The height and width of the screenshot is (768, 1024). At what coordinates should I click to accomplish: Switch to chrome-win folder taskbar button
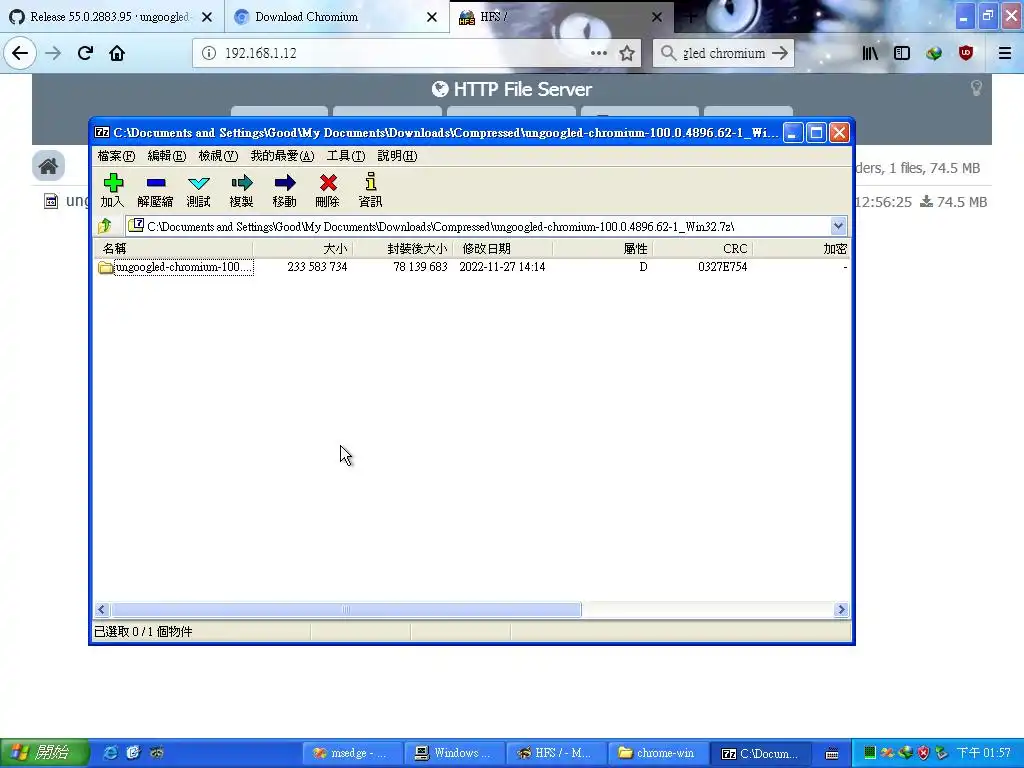[x=658, y=753]
